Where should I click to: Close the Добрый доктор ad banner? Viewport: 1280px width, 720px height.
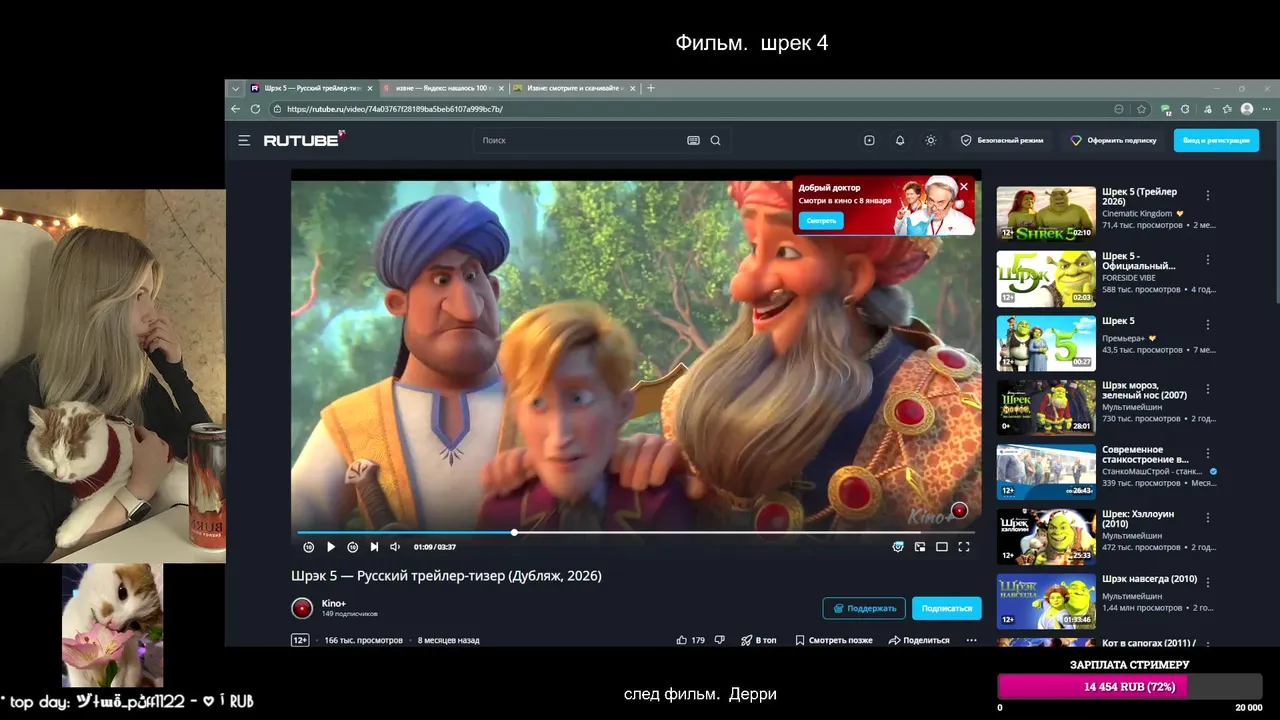pyautogui.click(x=964, y=187)
